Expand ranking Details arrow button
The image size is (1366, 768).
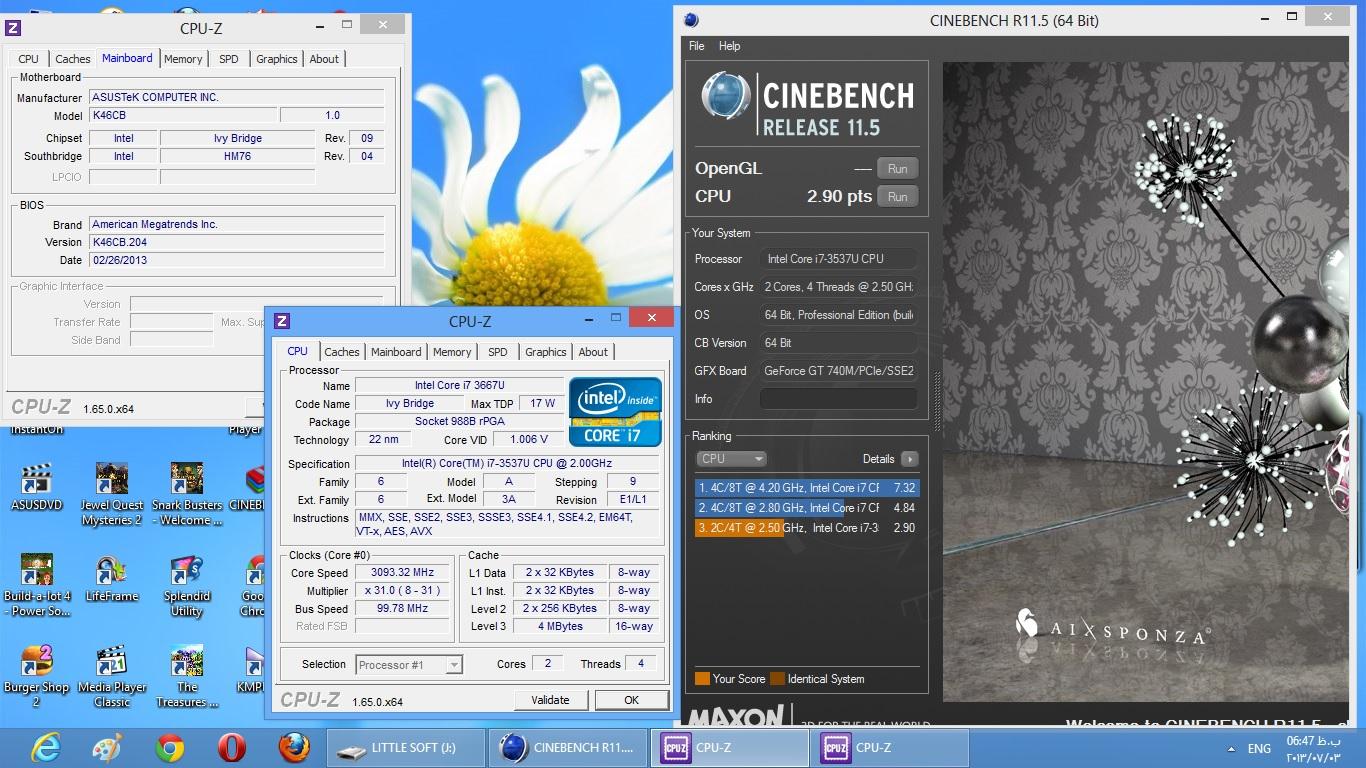click(909, 459)
